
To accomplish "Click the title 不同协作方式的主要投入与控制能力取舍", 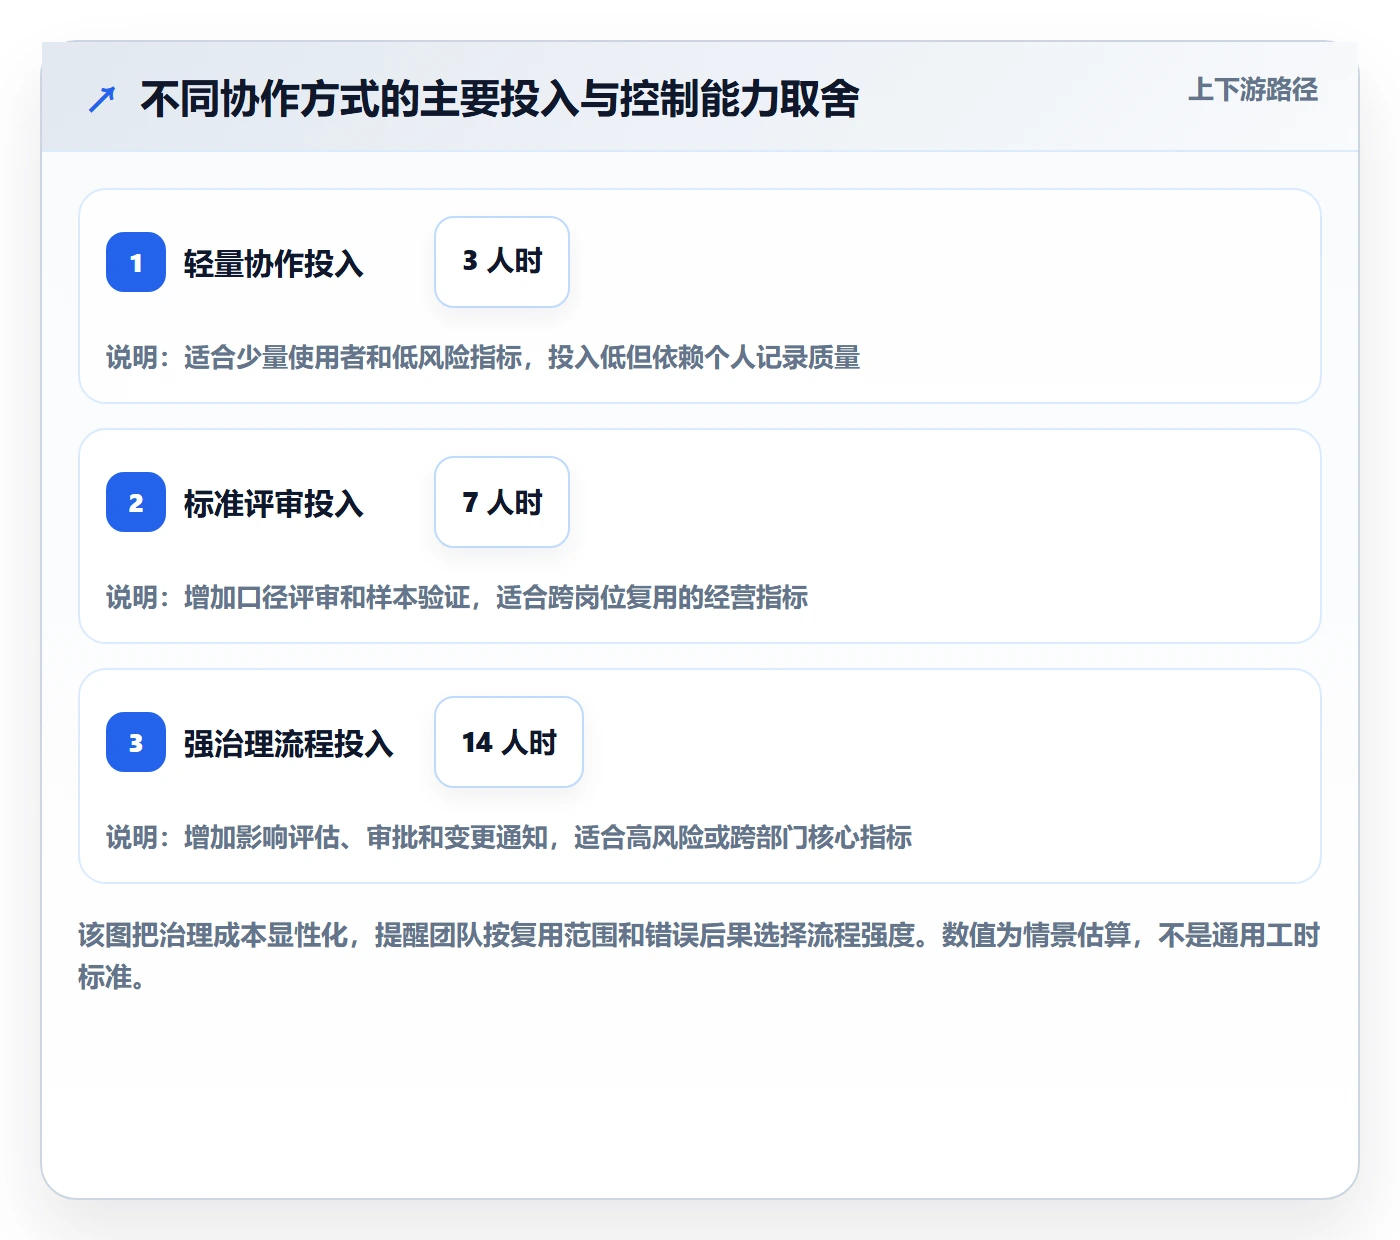I will click(500, 99).
